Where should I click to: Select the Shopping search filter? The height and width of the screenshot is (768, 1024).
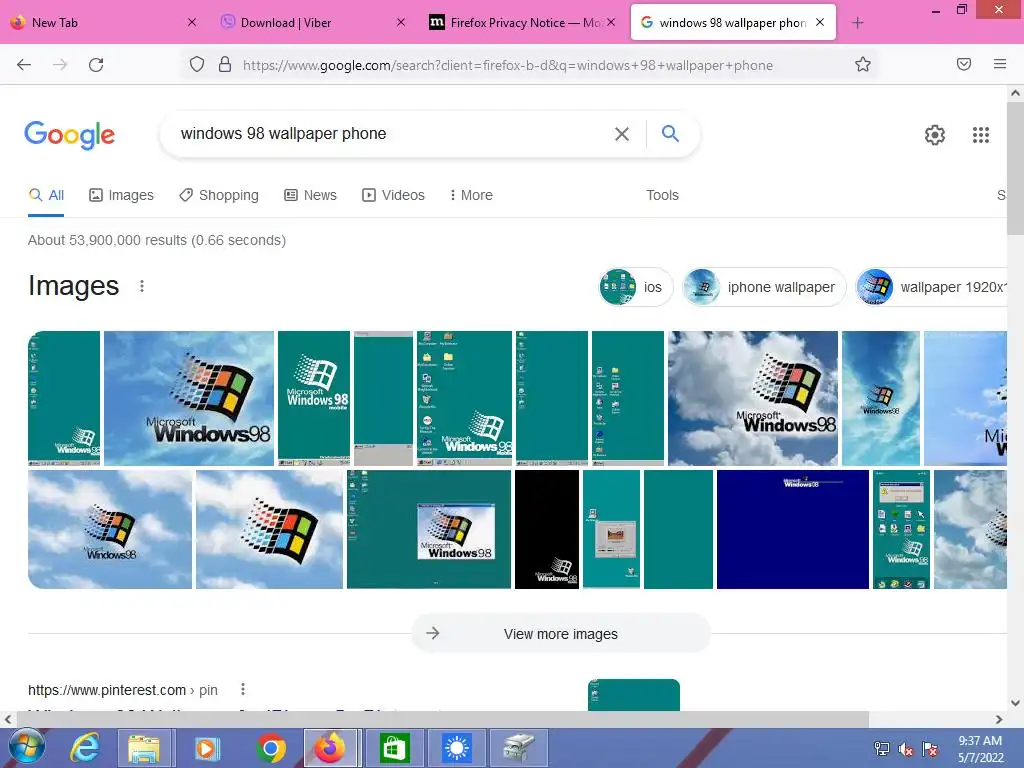(x=219, y=195)
